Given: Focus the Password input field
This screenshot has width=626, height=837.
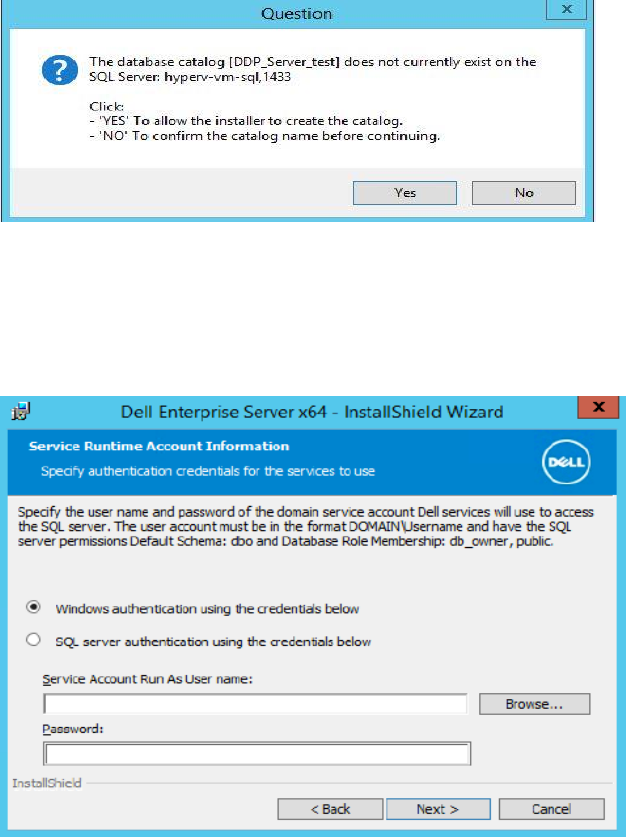Looking at the screenshot, I should pos(257,754).
